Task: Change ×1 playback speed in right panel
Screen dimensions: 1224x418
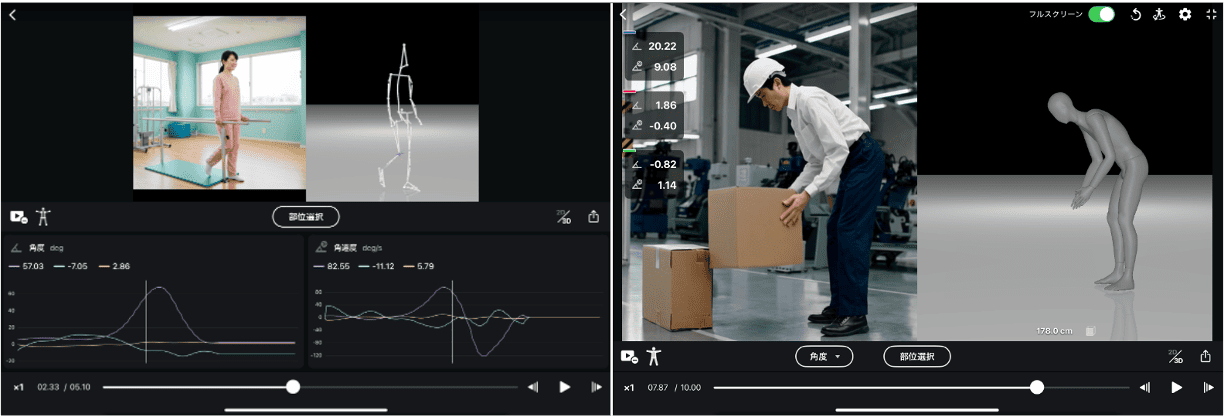Action: (x=629, y=387)
